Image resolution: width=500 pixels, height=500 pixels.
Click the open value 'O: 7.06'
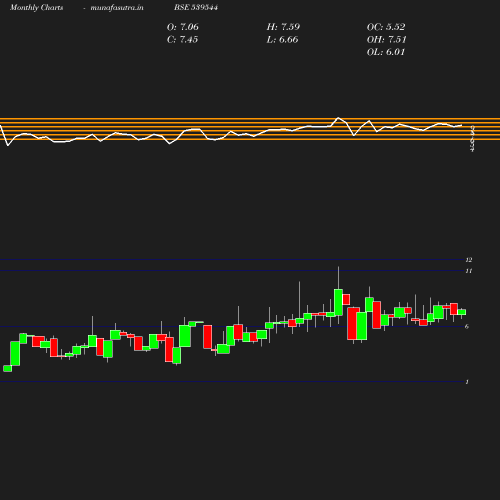click(x=183, y=27)
